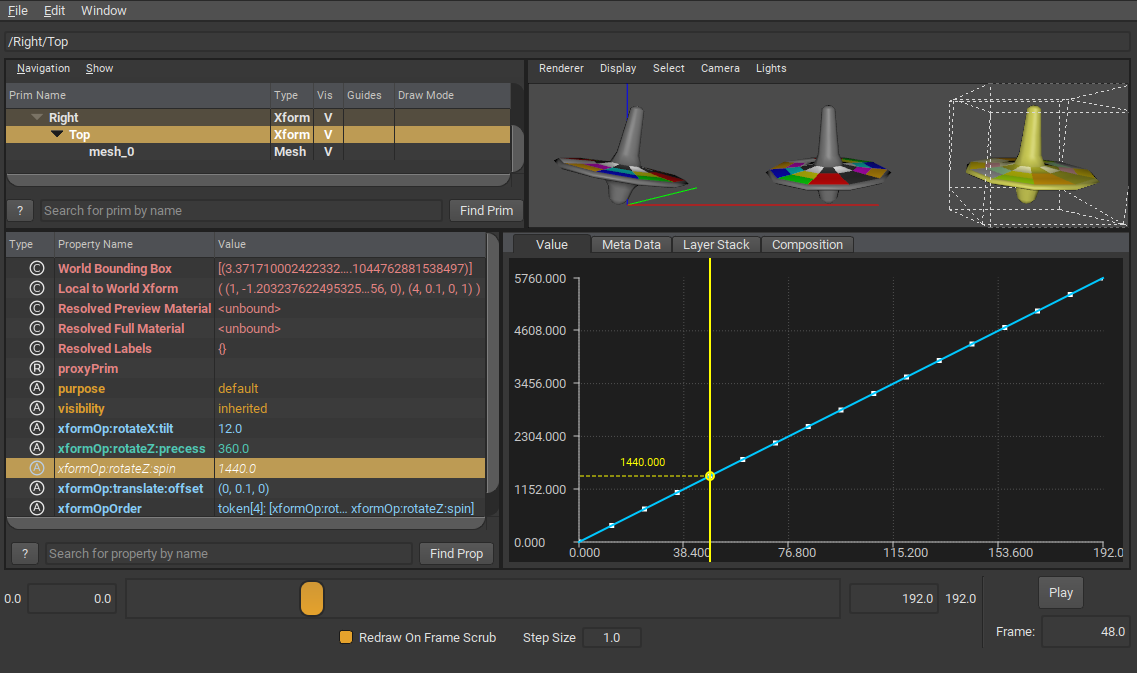Click the attribute icon next to visibility property
The width and height of the screenshot is (1137, 673).
point(37,408)
